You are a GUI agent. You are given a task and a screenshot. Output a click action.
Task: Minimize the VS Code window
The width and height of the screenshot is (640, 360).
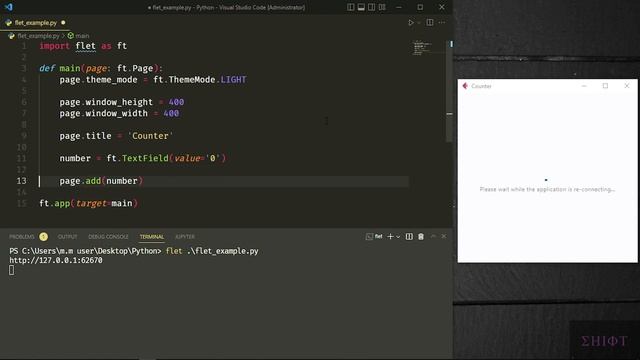click(x=399, y=7)
